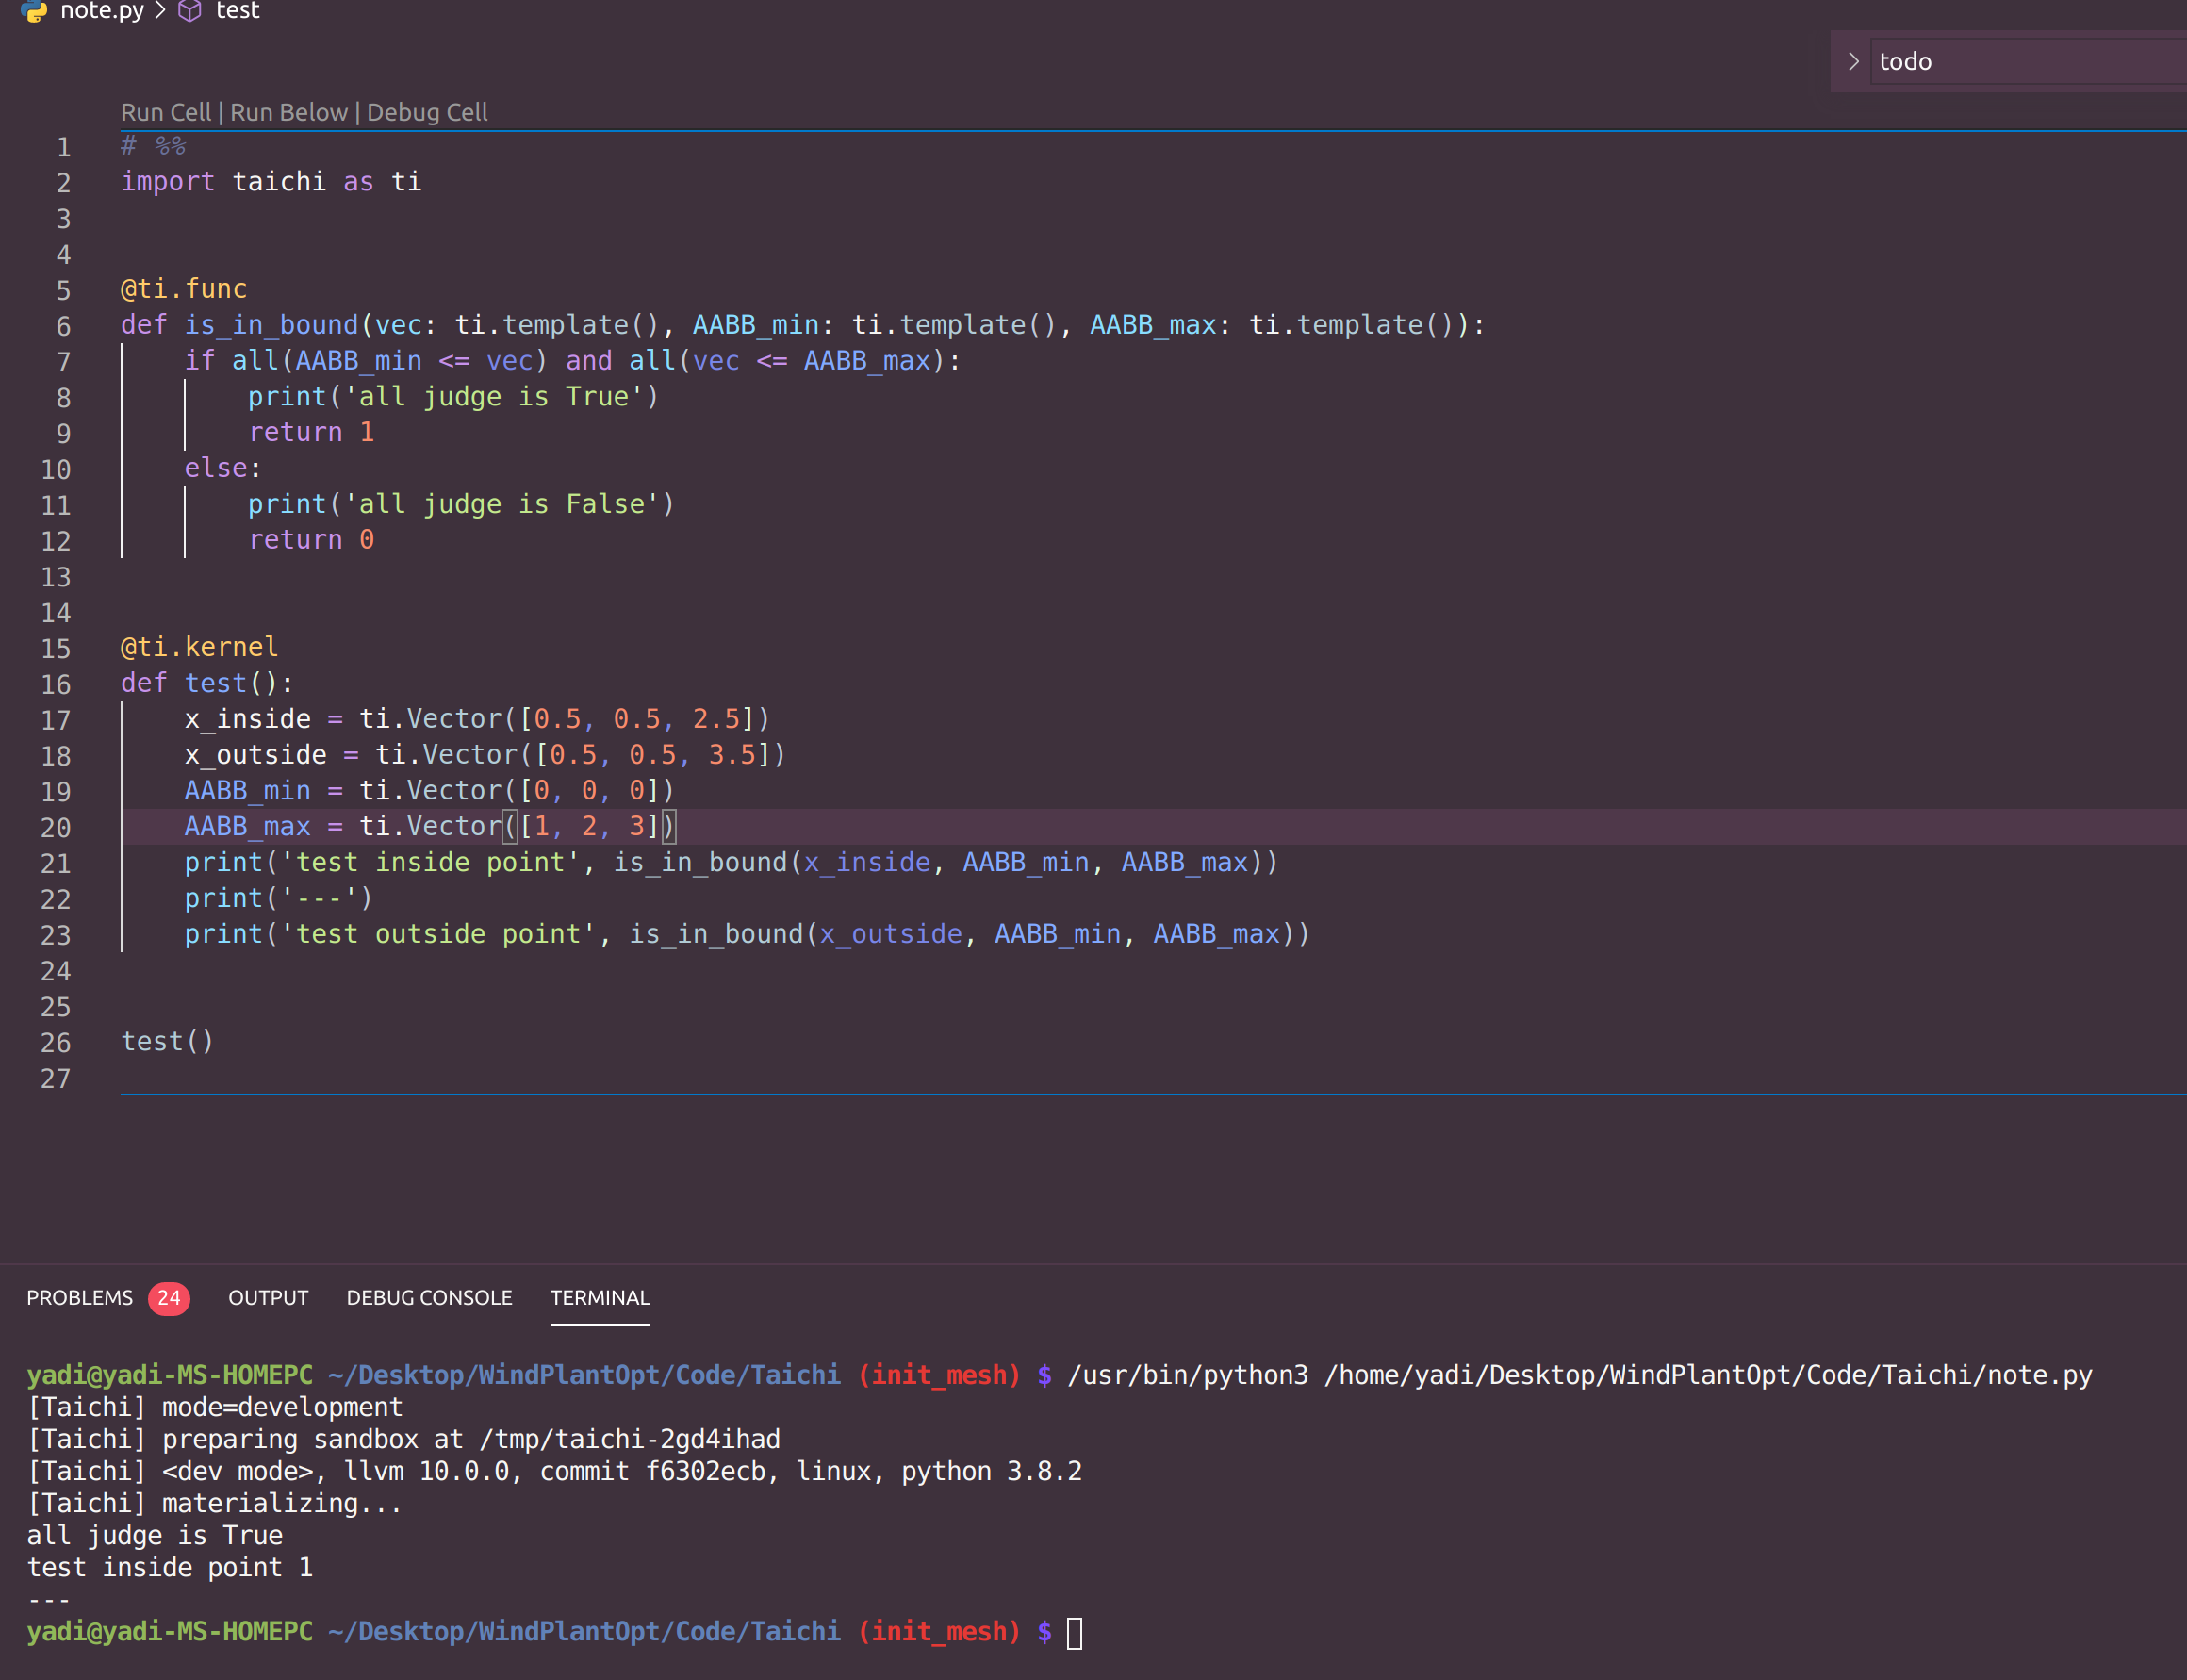The image size is (2187, 1680).
Task: Place cursor on the test() call
Action: (167, 1041)
